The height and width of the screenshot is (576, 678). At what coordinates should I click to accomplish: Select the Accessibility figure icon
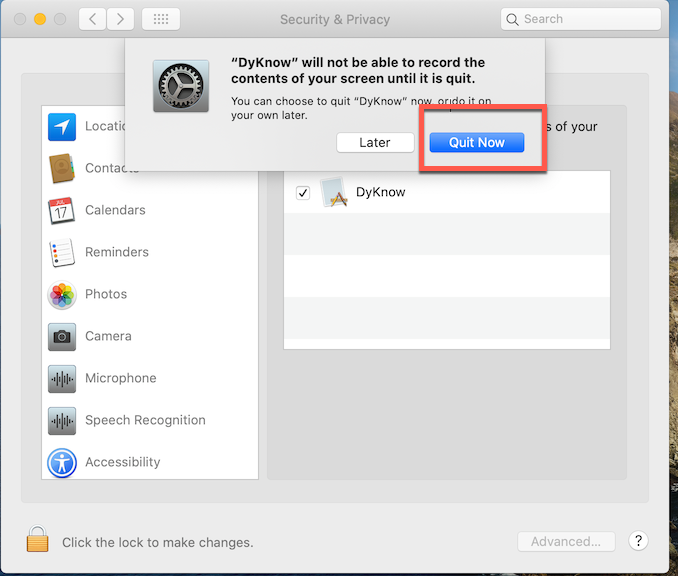click(62, 463)
